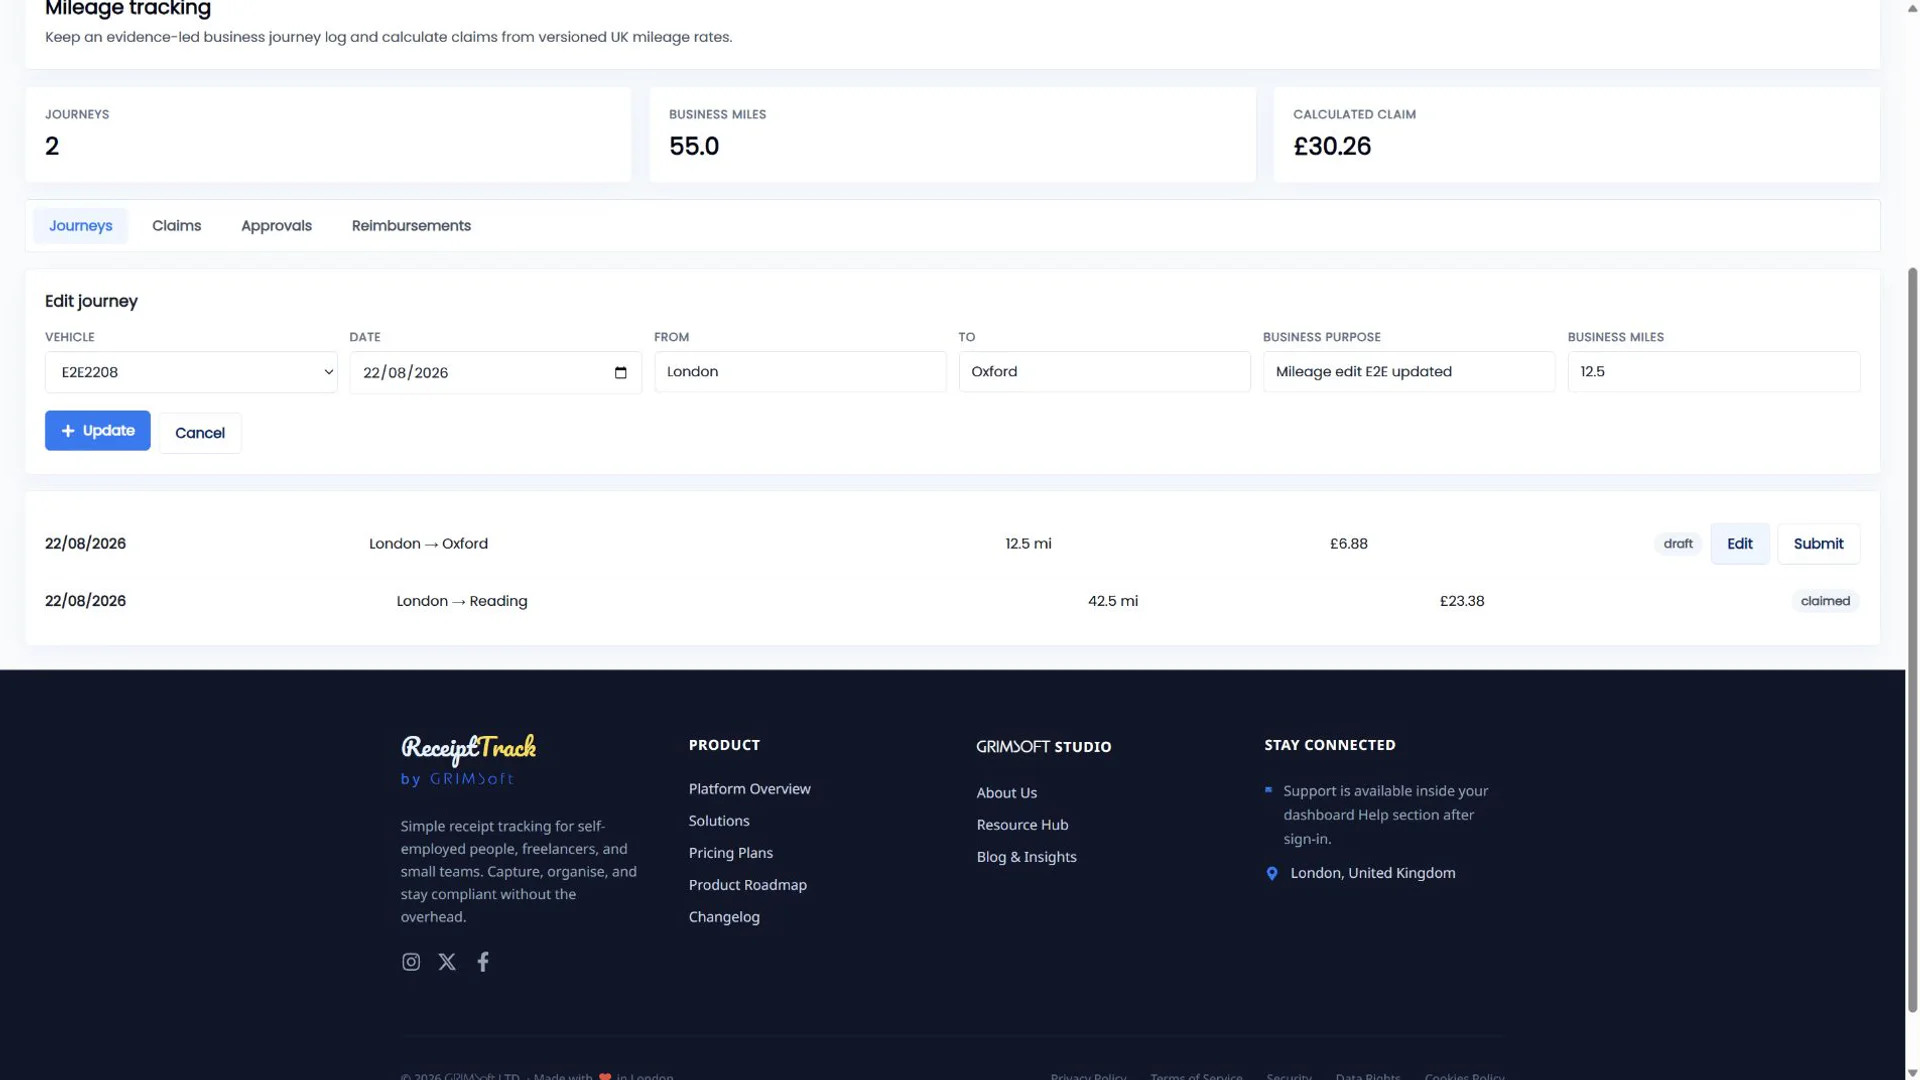This screenshot has height=1080, width=1920.
Task: Open the Claims tab
Action: tap(176, 226)
